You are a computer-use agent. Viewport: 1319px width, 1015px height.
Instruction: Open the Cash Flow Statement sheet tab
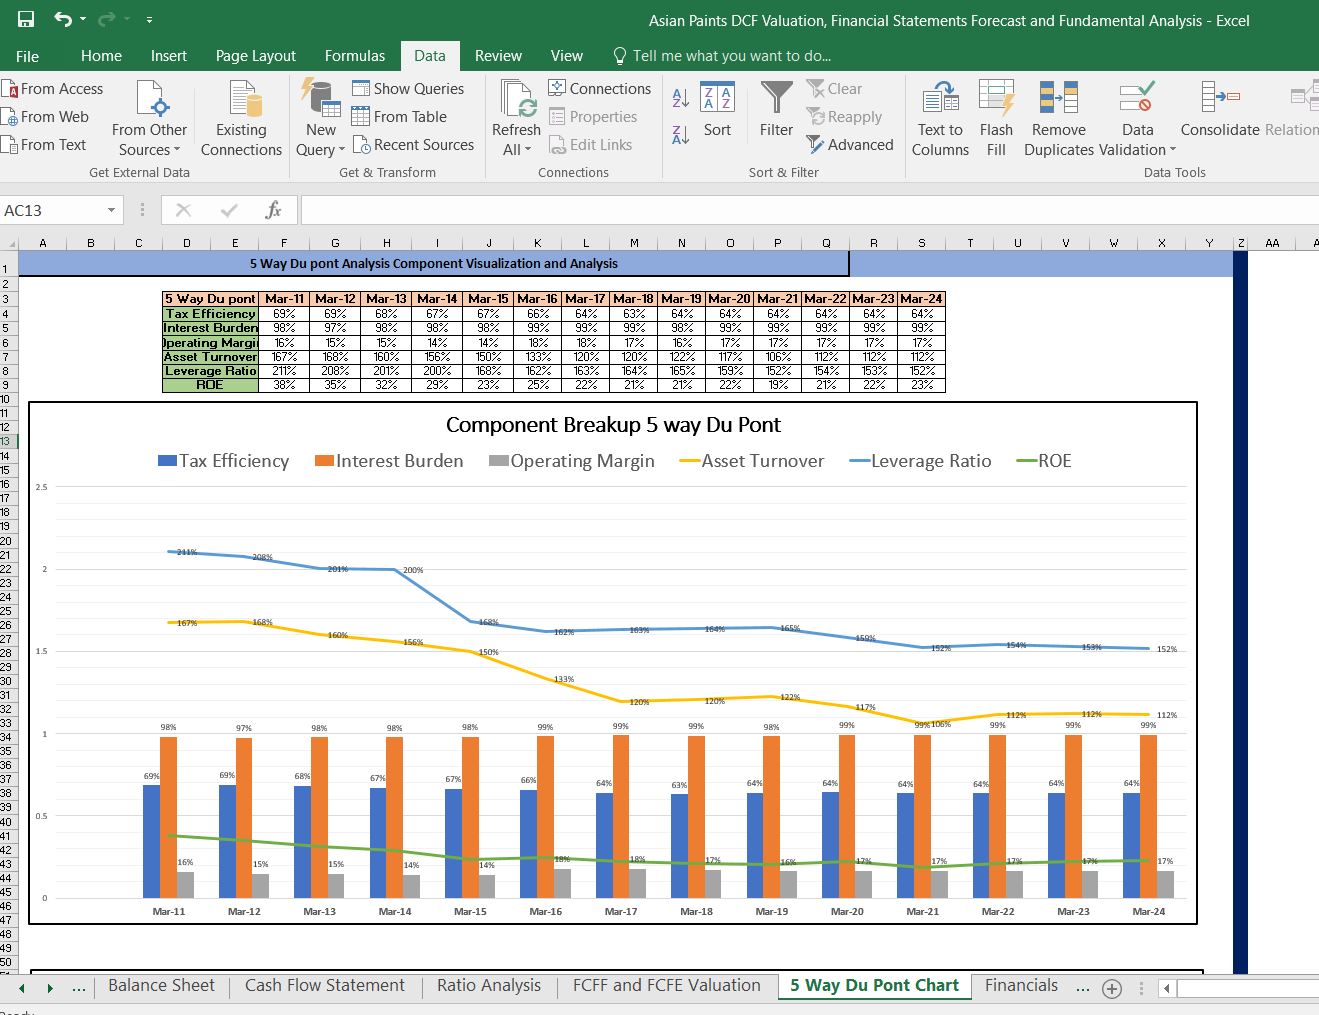pos(325,986)
